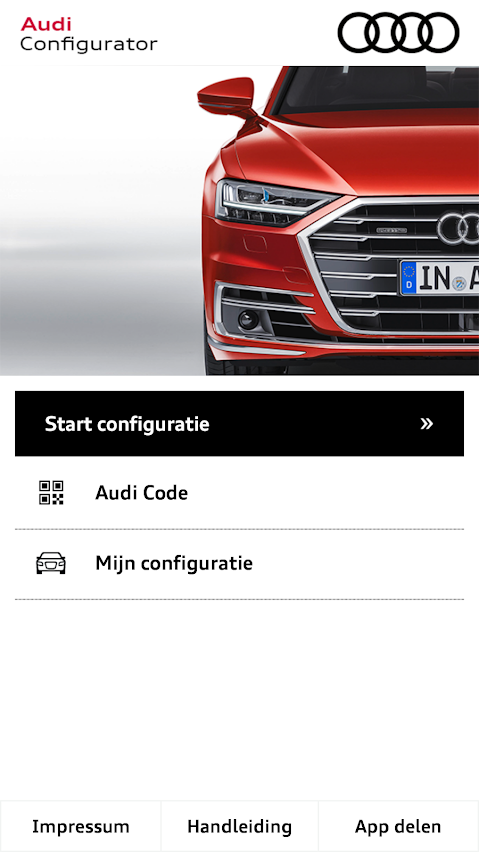Tap the QR code icon beside Audi Code
This screenshot has width=479, height=852.
[x=51, y=493]
